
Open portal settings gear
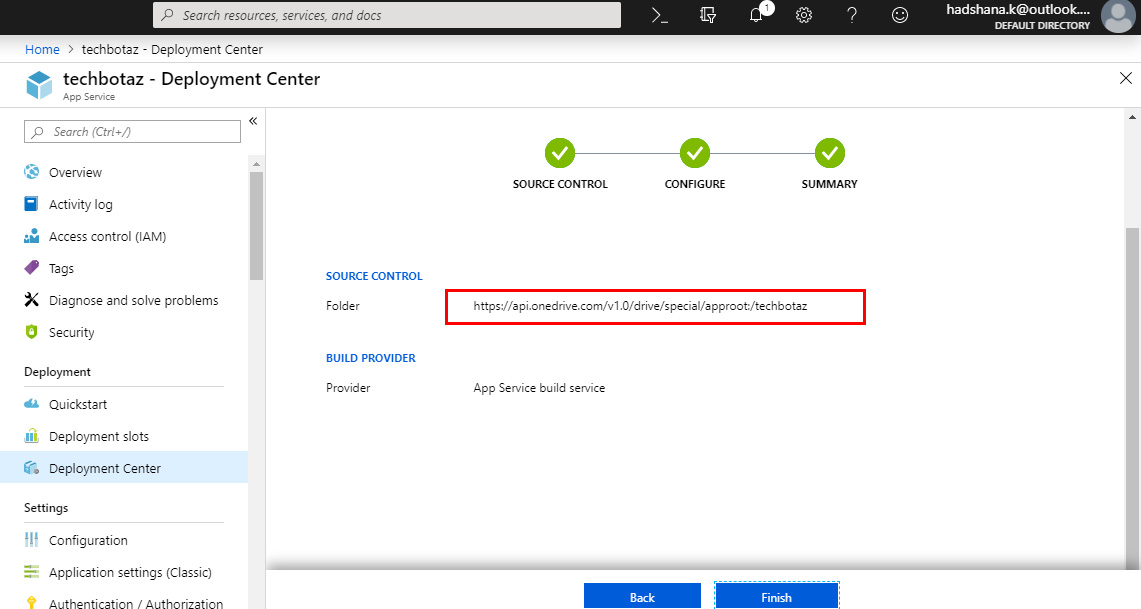pyautogui.click(x=803, y=15)
